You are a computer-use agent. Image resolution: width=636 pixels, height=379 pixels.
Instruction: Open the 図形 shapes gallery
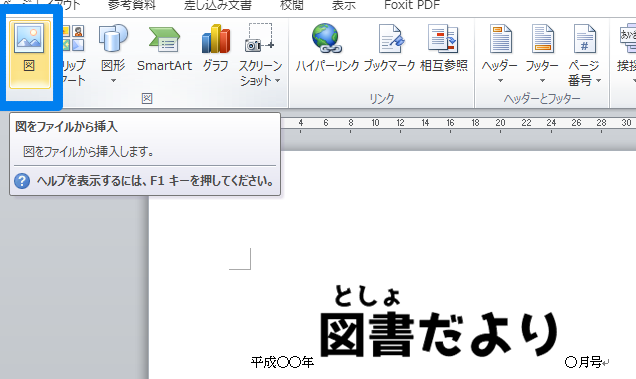[113, 54]
